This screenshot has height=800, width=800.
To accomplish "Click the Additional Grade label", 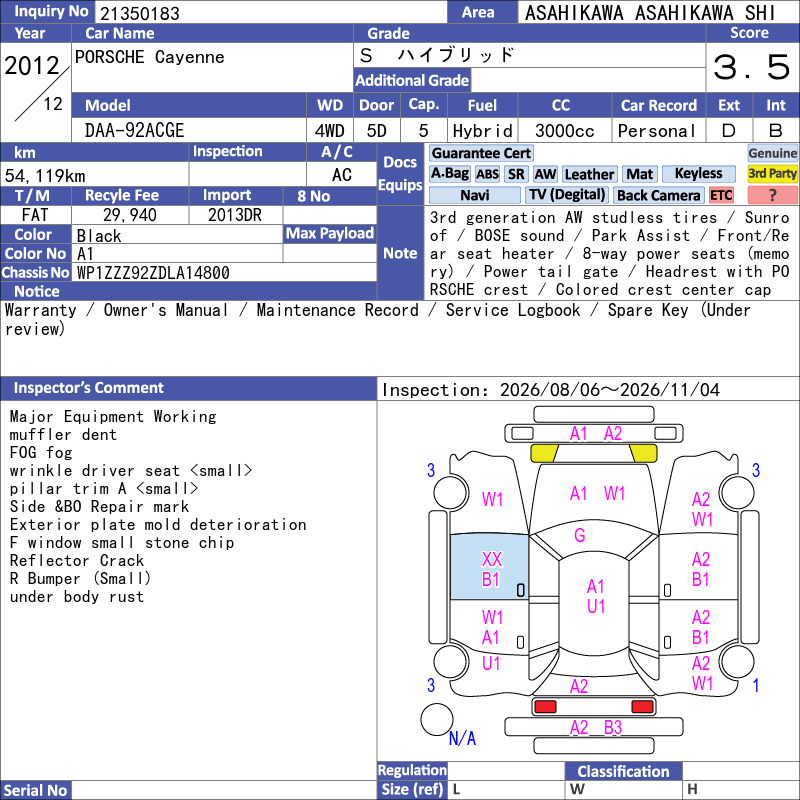I will (x=412, y=80).
